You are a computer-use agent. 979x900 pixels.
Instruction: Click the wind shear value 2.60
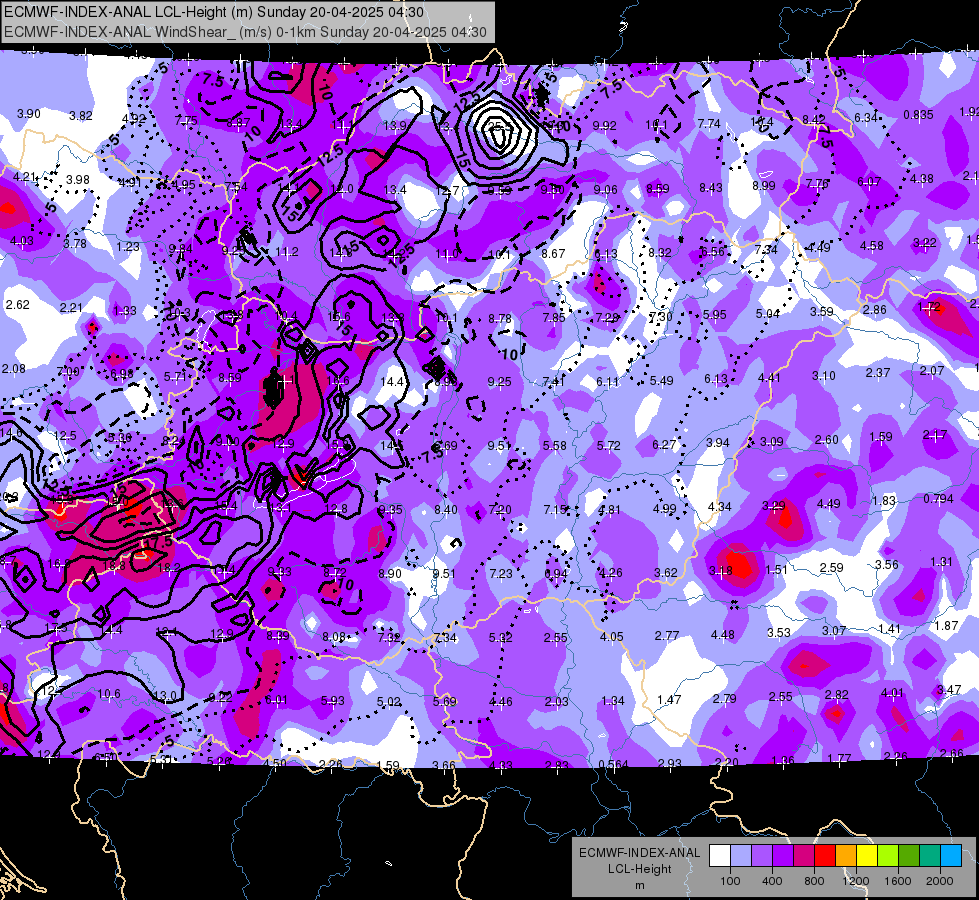click(x=827, y=440)
